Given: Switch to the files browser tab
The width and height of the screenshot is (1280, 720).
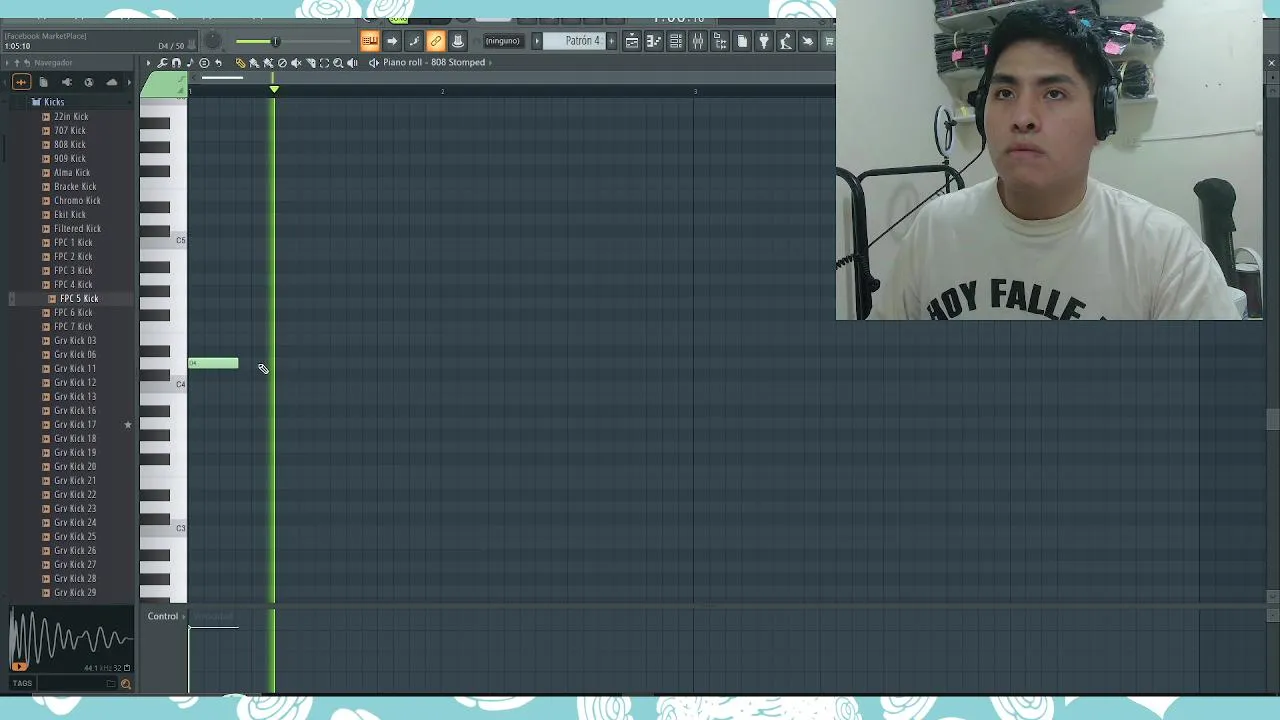Looking at the screenshot, I should pyautogui.click(x=43, y=82).
